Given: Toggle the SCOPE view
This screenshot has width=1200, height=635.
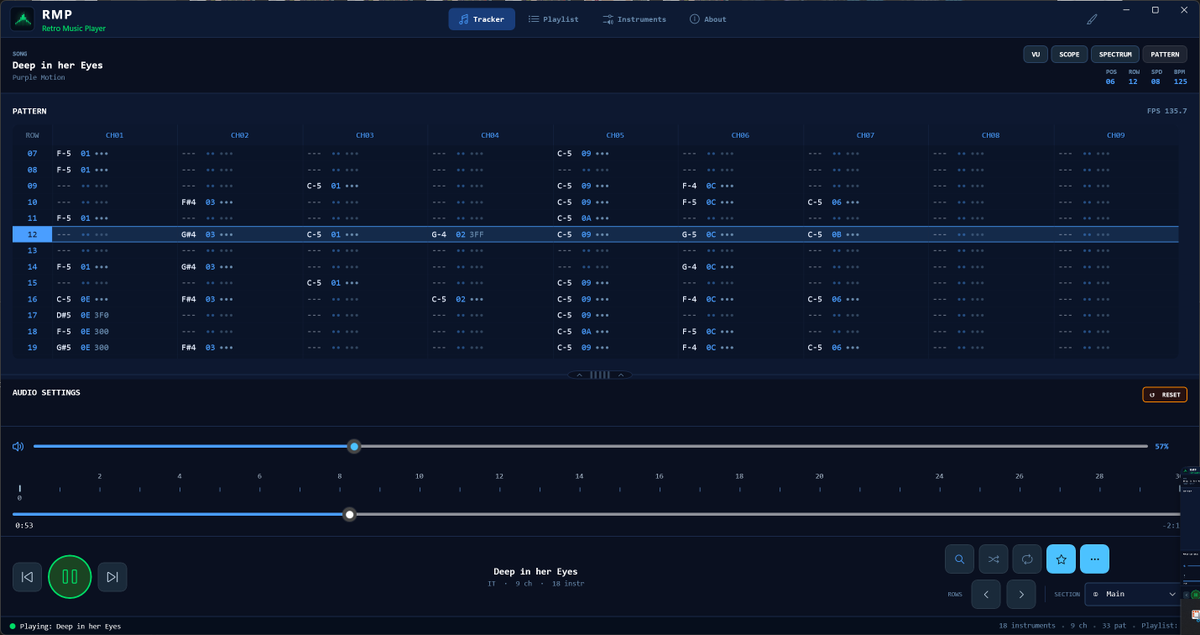Looking at the screenshot, I should coord(1069,54).
